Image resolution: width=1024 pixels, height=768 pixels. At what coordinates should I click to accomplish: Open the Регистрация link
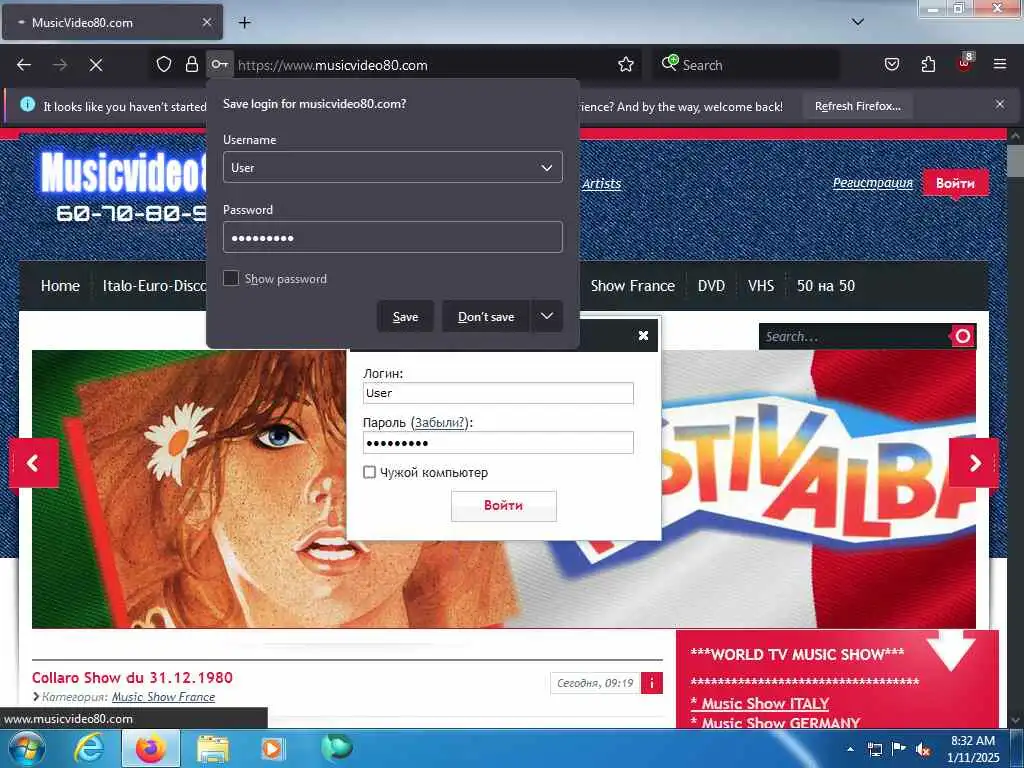click(872, 183)
